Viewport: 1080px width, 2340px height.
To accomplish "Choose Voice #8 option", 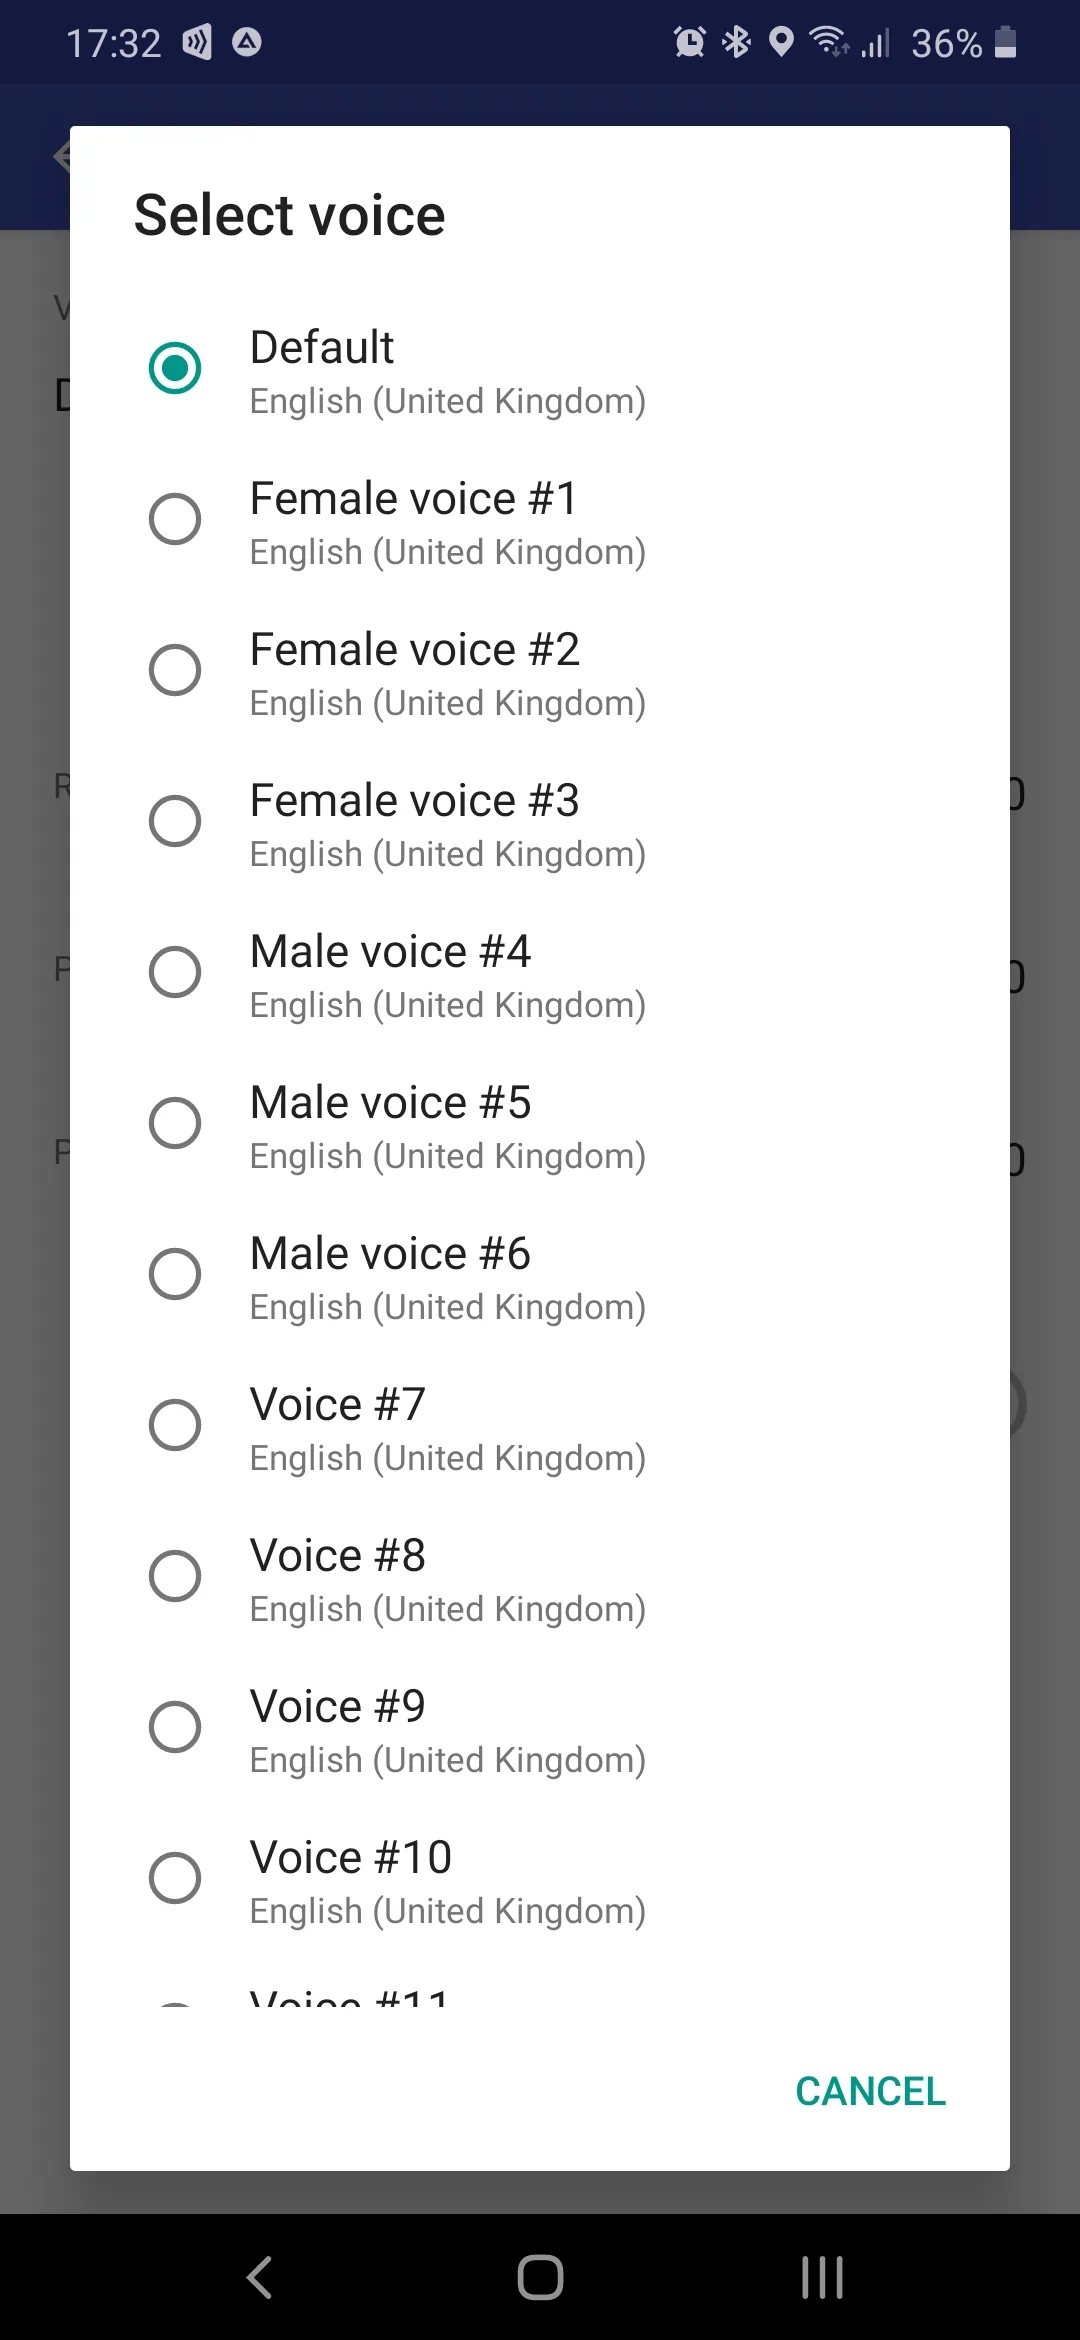I will tap(175, 1576).
